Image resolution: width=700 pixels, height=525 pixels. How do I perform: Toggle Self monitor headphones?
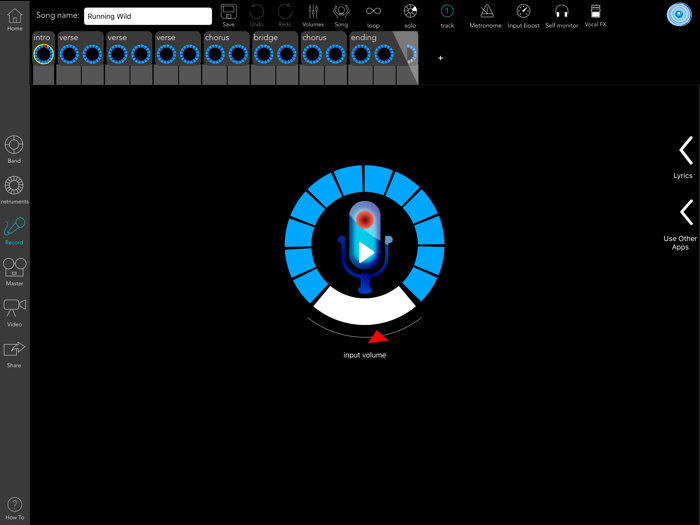point(561,14)
